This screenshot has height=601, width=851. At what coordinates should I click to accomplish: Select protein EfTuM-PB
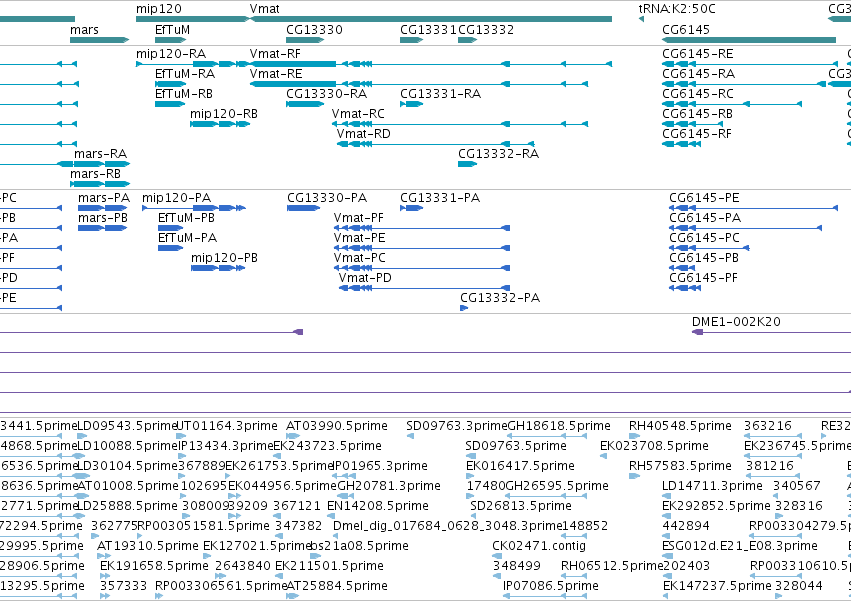186,218
